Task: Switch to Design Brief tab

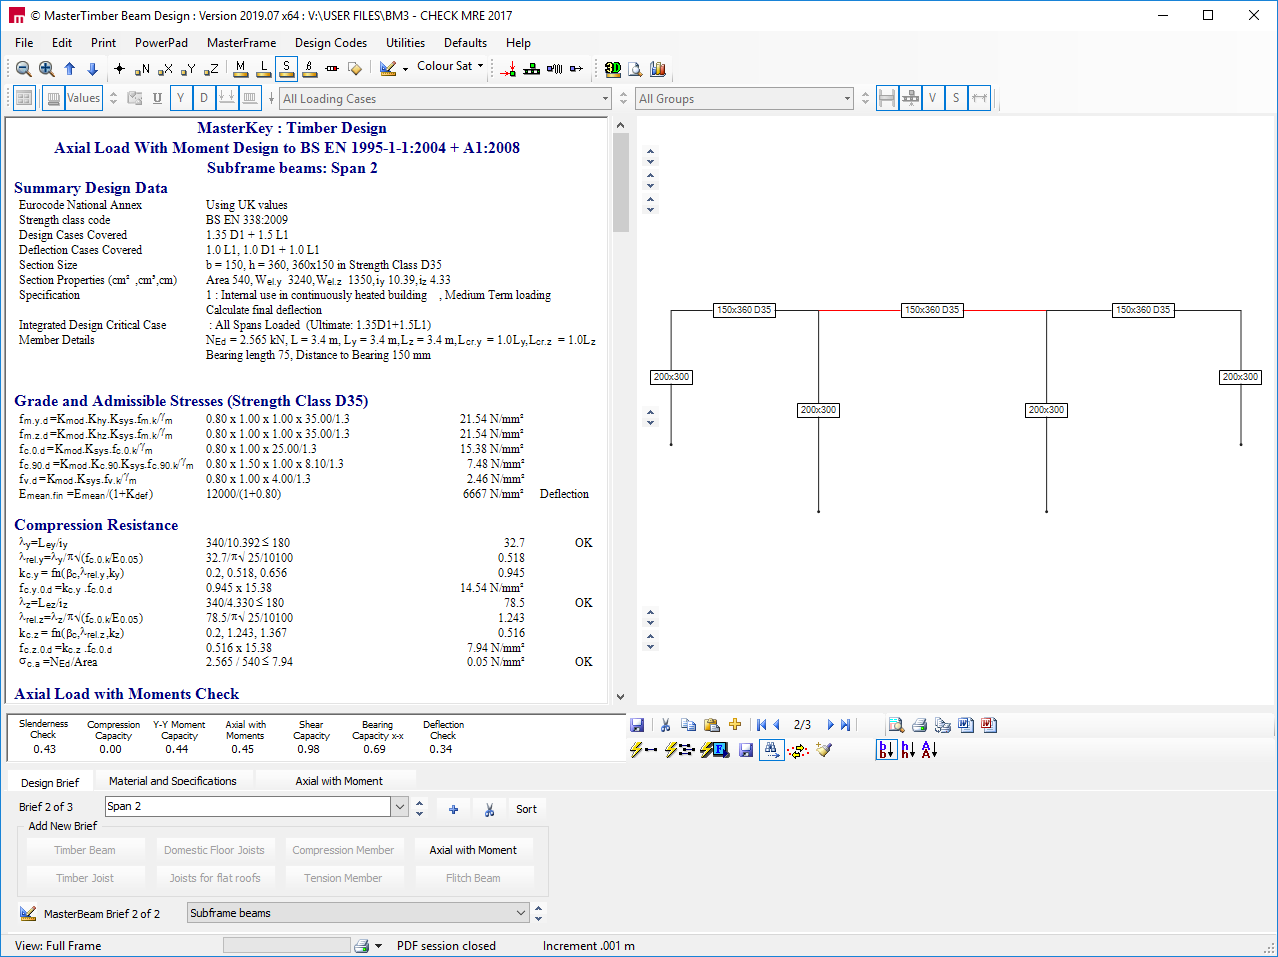Action: (x=50, y=782)
